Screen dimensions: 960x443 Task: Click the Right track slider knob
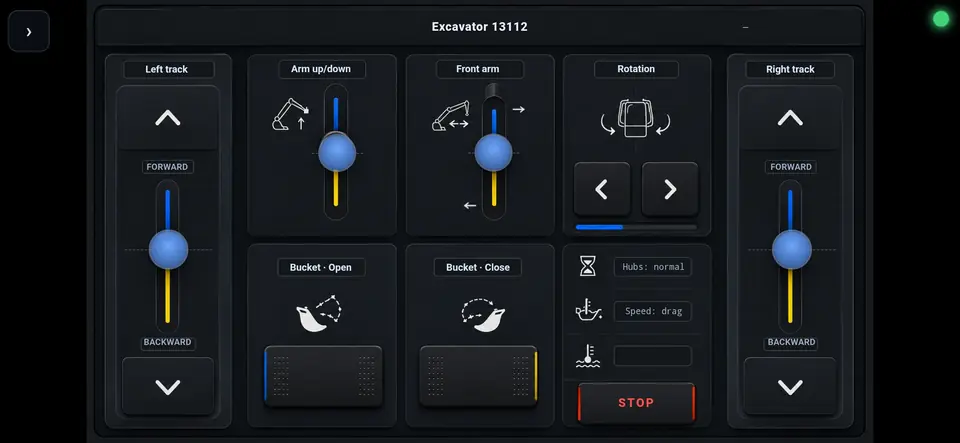(x=791, y=250)
